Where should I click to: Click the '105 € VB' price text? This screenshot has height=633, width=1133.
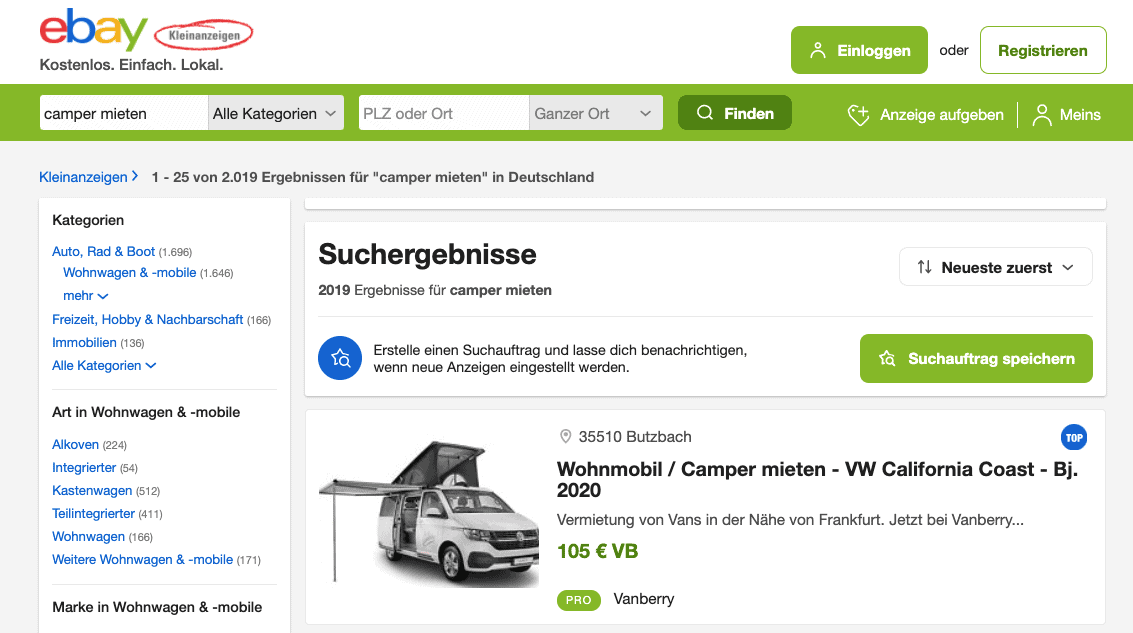click(598, 551)
